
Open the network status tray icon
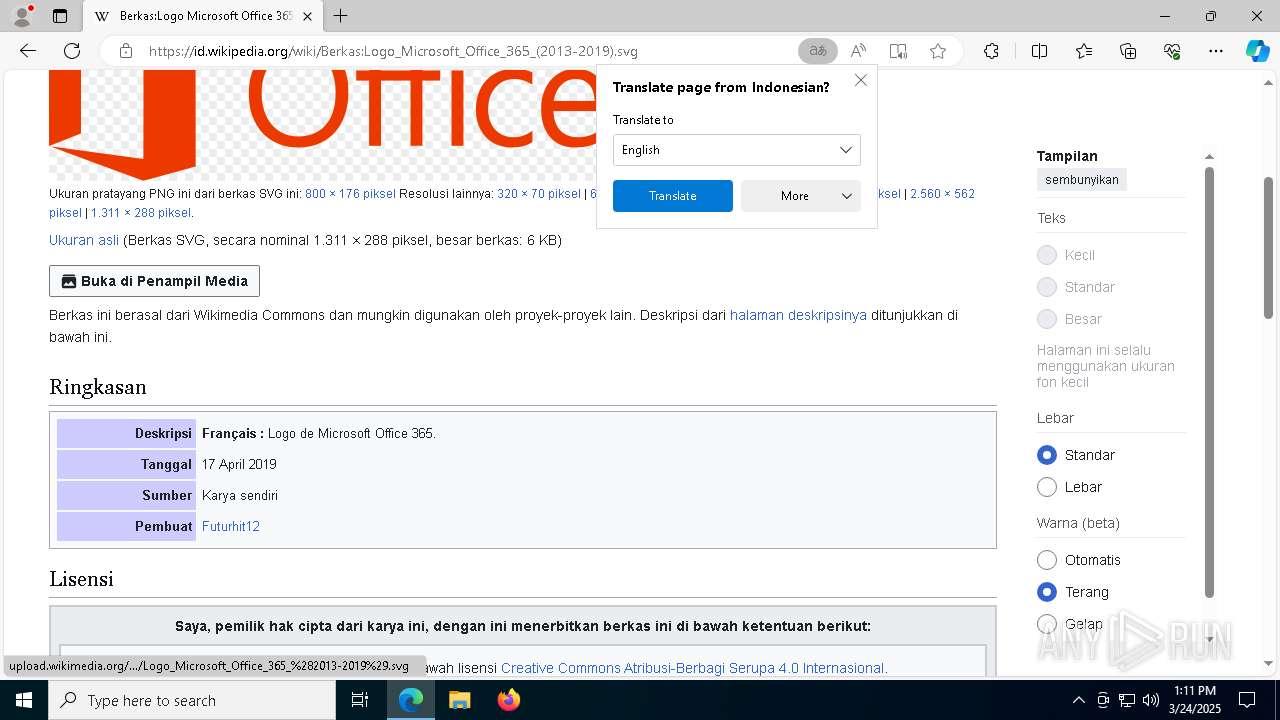click(x=1127, y=700)
